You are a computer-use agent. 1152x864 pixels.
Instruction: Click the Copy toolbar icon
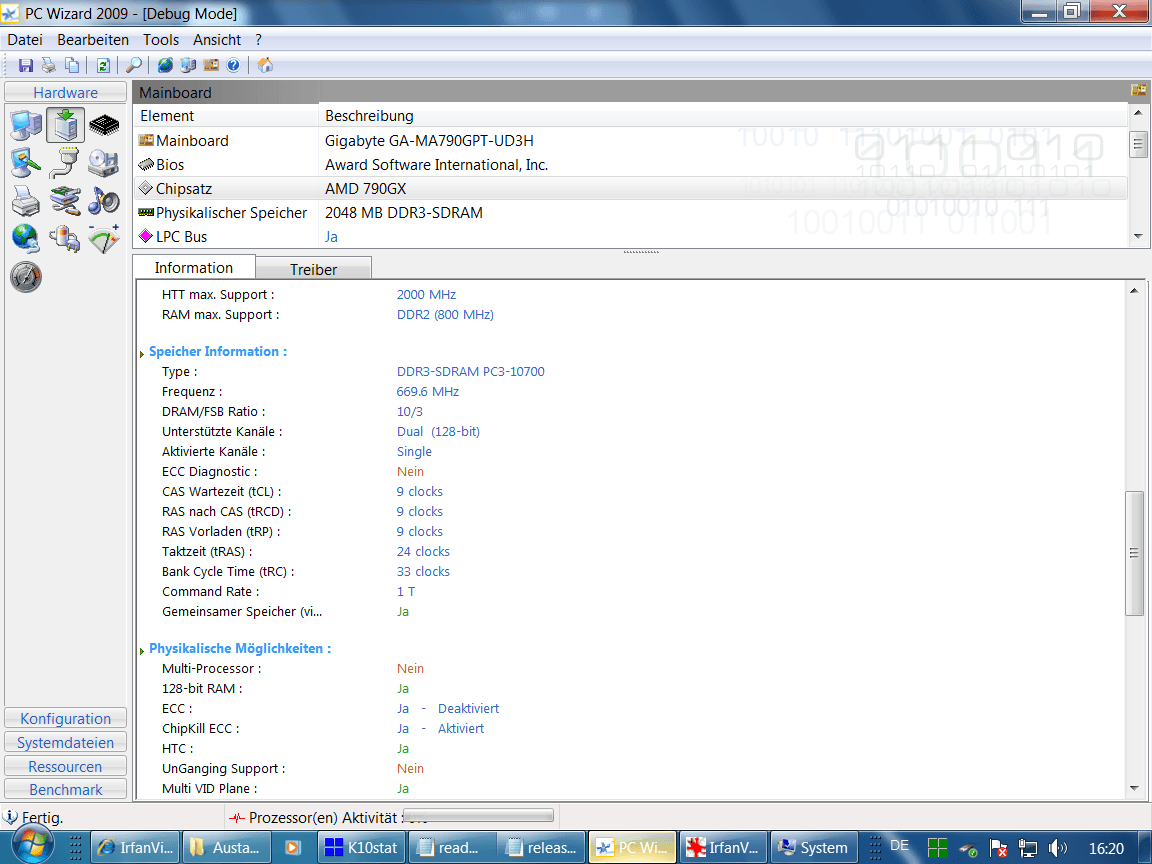[x=72, y=65]
